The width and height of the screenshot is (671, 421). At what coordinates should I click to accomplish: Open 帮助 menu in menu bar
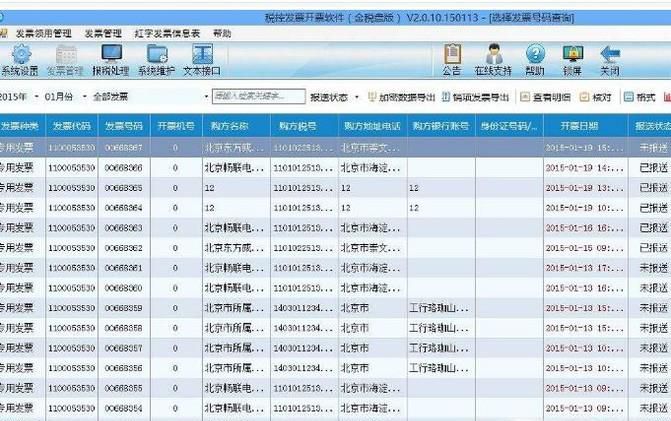coord(222,33)
